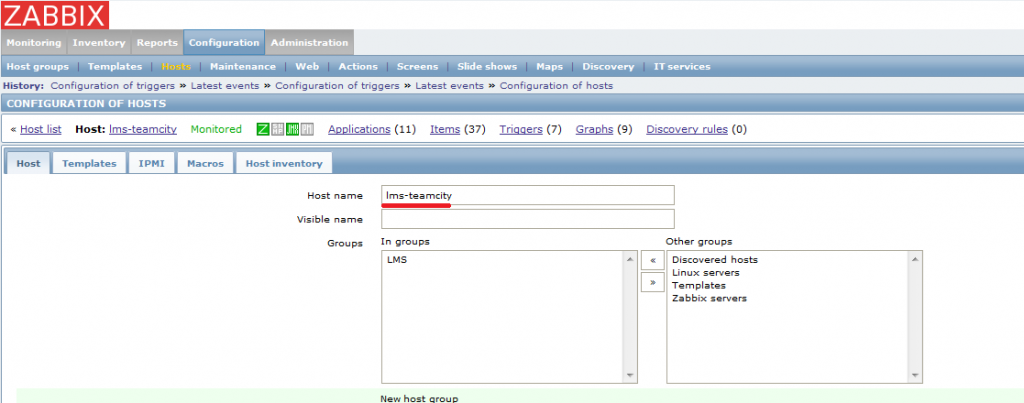Viewport: 1024px width, 403px height.
Task: Click the ZABBIX logo
Action: 55,14
